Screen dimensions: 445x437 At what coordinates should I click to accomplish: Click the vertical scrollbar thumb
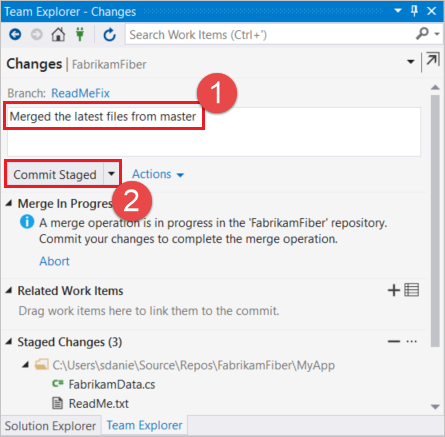(435, 221)
